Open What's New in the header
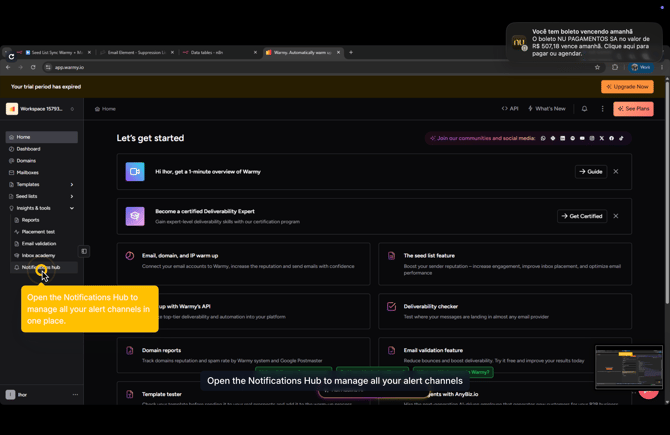 [x=547, y=109]
